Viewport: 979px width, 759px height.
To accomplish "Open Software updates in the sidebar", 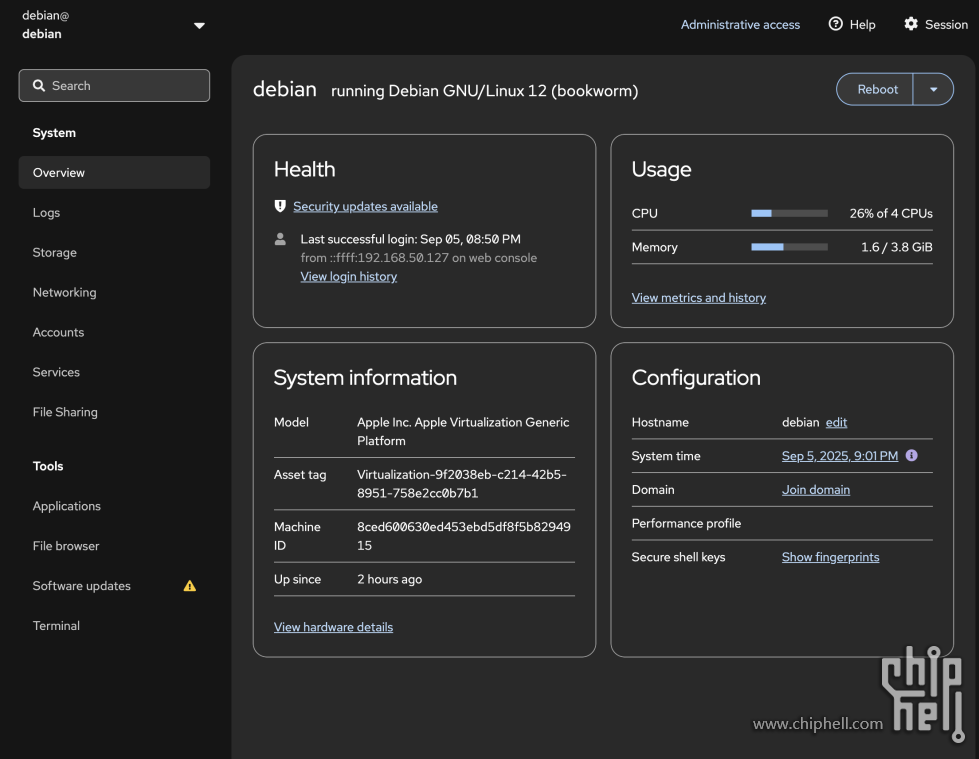I will click(114, 585).
